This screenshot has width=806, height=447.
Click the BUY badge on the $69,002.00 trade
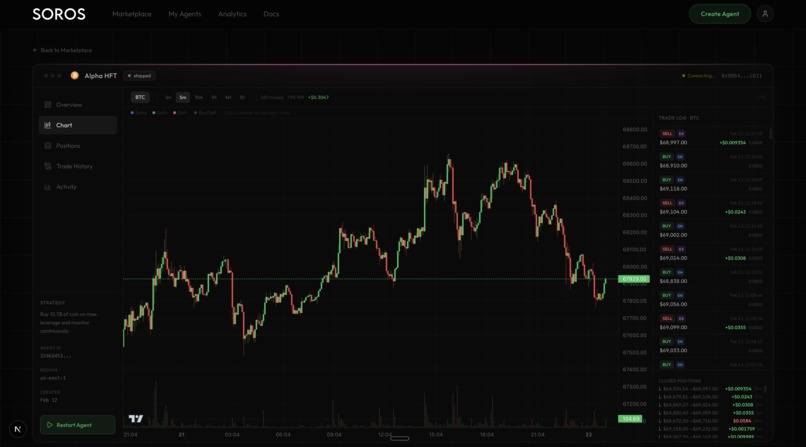tap(666, 226)
